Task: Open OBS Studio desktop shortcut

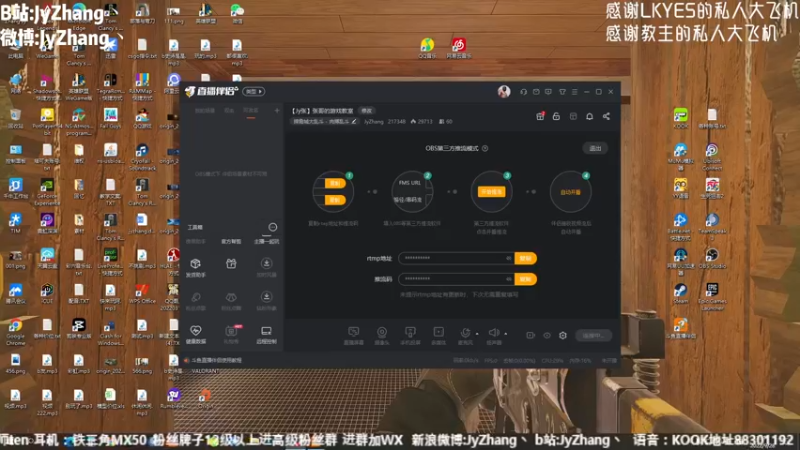Action: click(x=712, y=258)
